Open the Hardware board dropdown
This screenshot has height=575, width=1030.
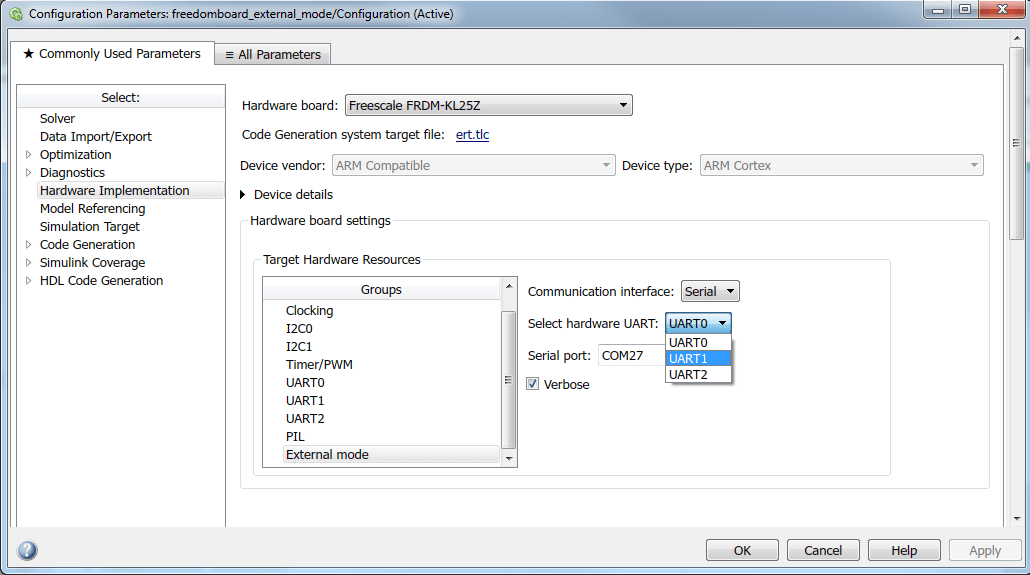tap(488, 105)
